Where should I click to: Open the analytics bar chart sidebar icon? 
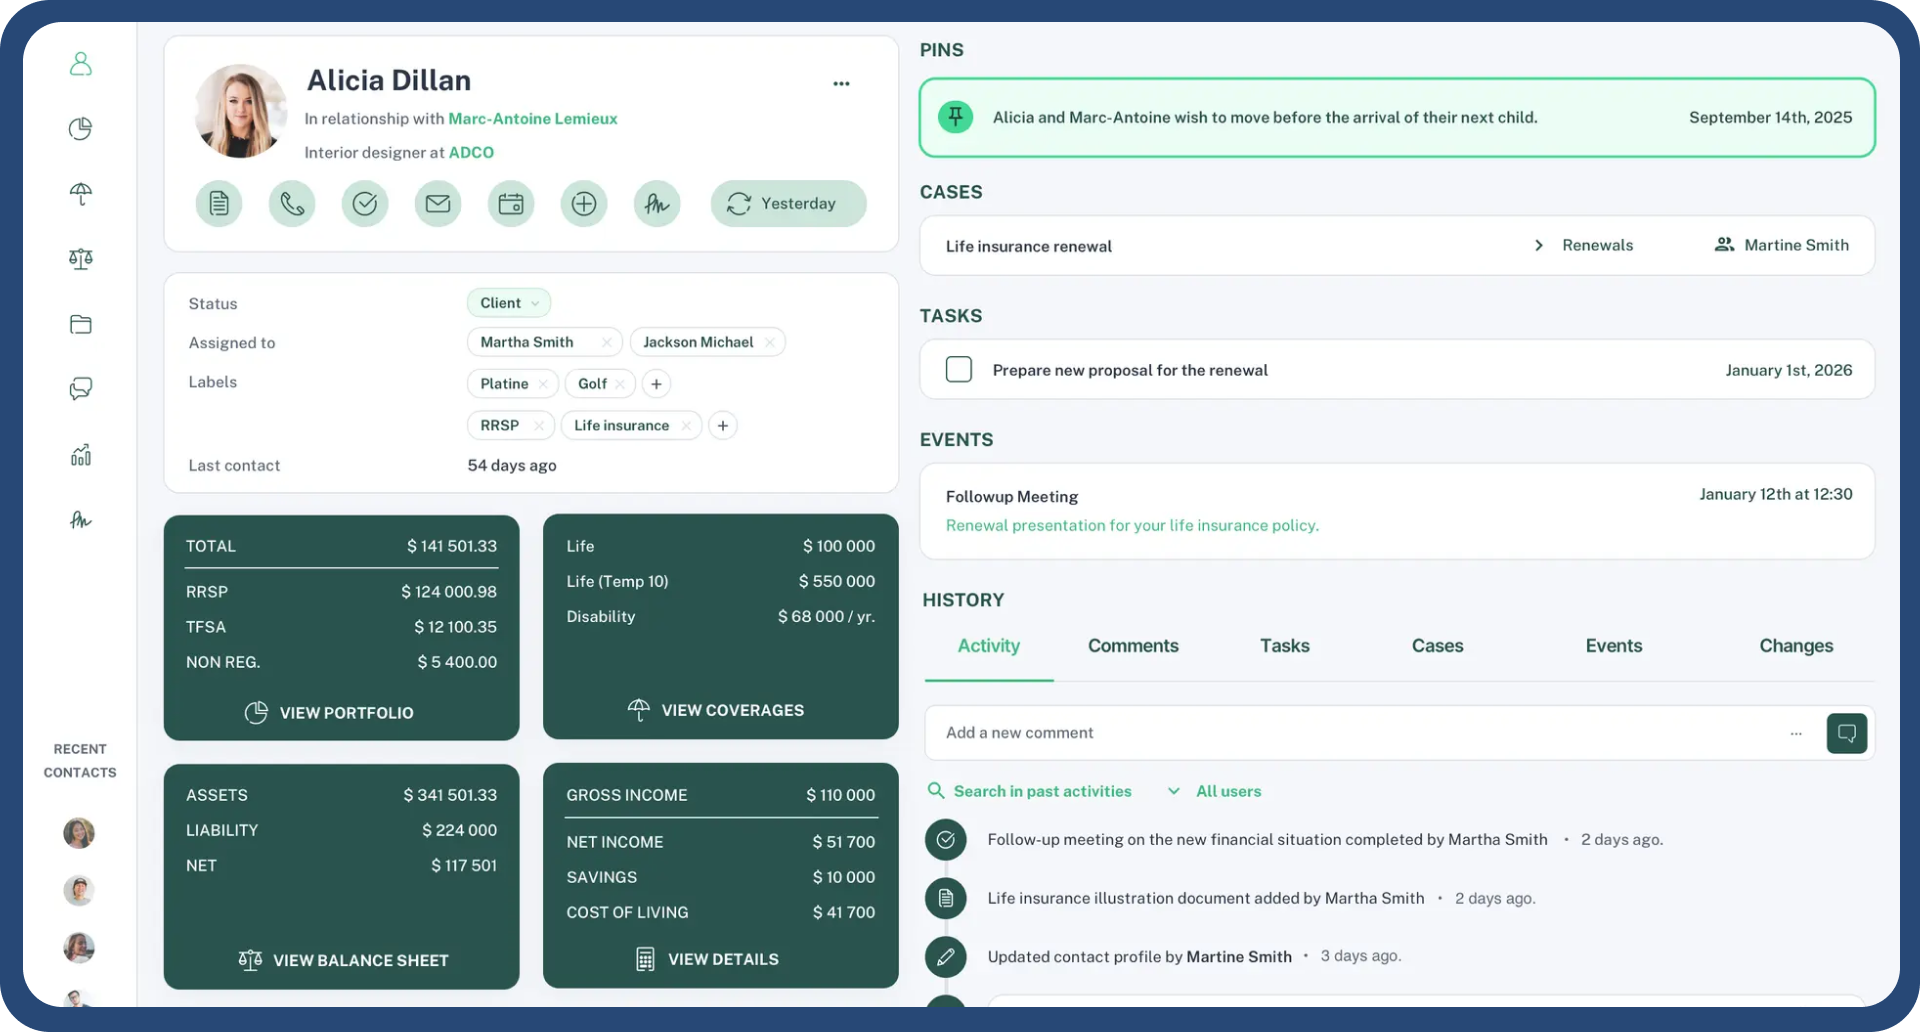pyautogui.click(x=80, y=454)
